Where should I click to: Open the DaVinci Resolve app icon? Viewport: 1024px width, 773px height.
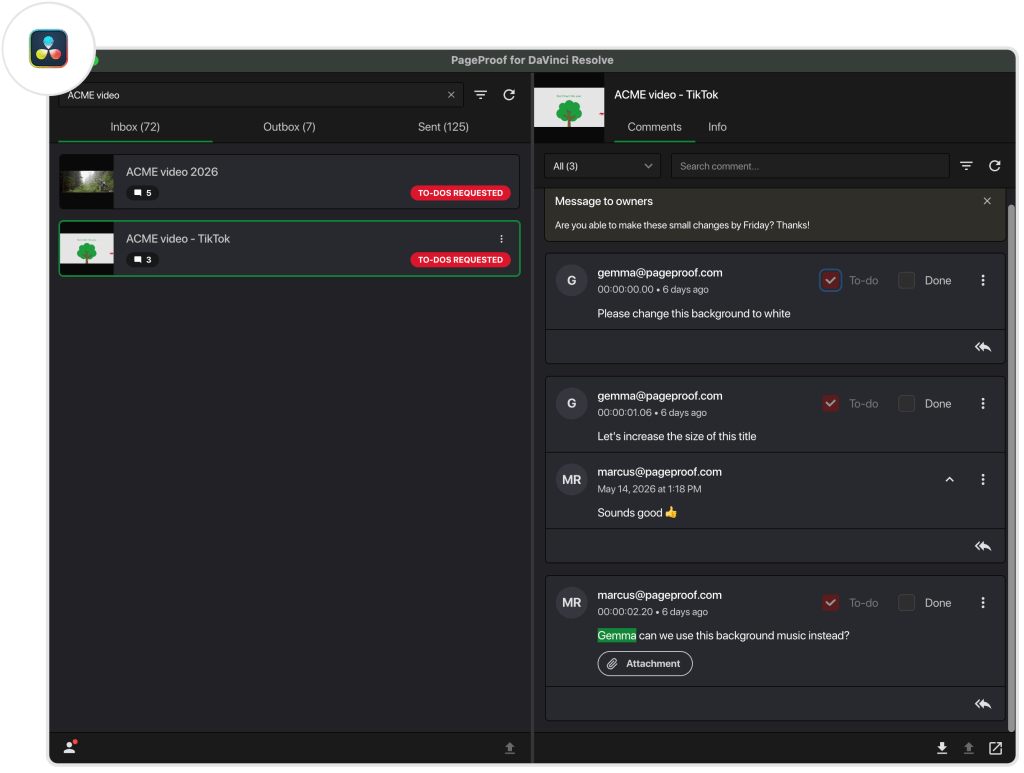click(48, 49)
